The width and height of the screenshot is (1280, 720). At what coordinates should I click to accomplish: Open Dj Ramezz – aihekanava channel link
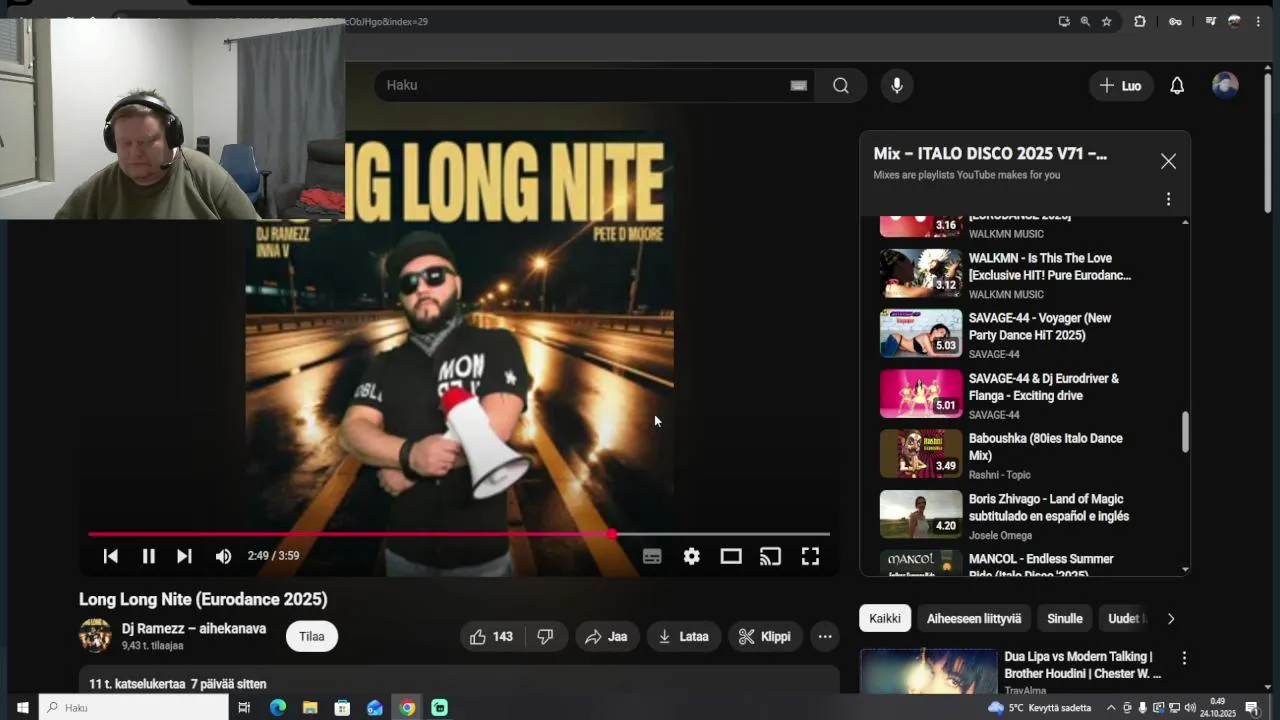click(x=194, y=629)
